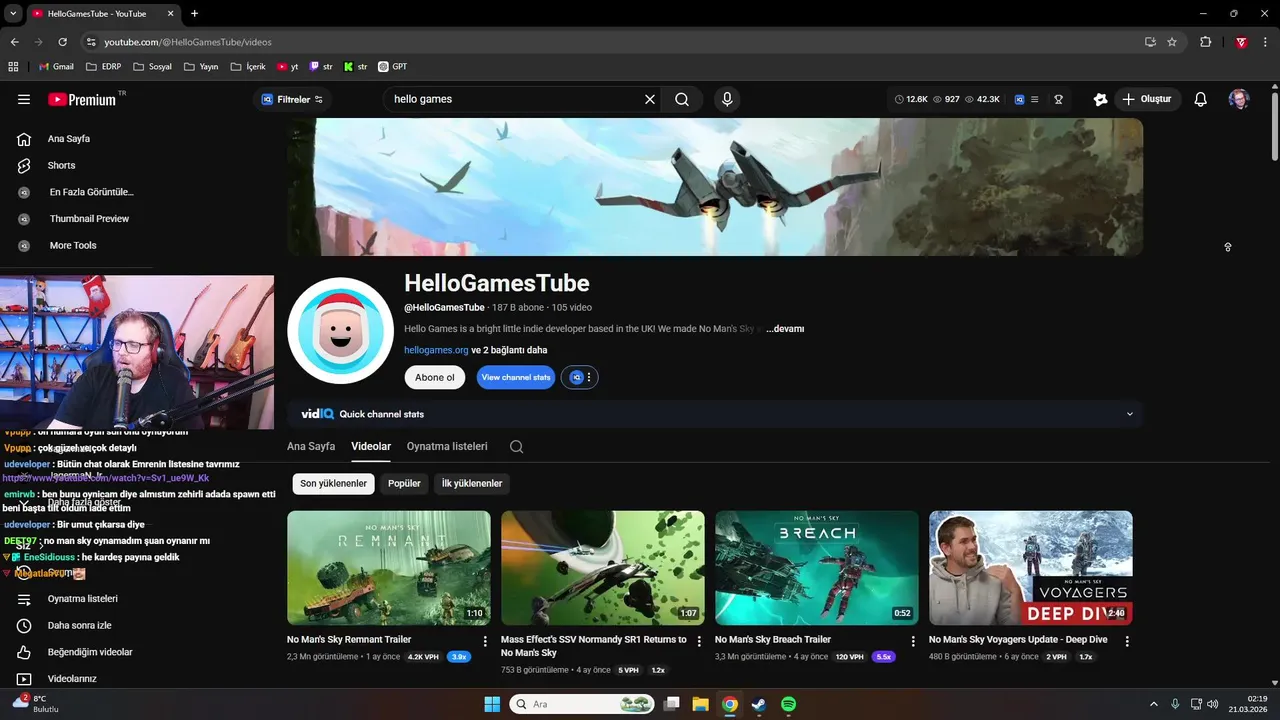1280x720 pixels.
Task: Play the Breach trailer thumbnail
Action: coord(816,568)
